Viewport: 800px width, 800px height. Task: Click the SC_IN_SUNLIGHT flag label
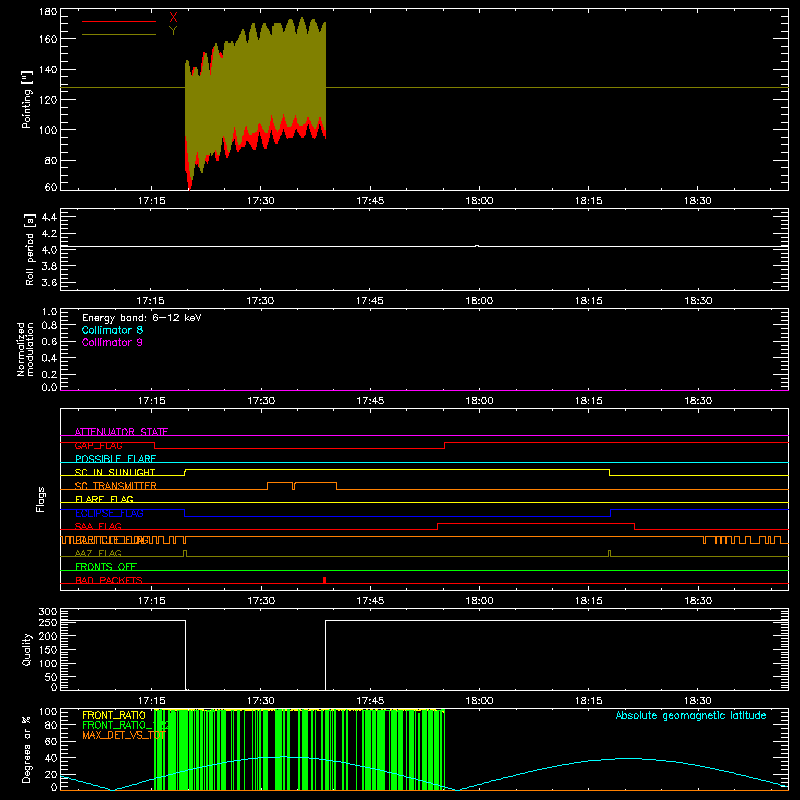click(x=115, y=472)
